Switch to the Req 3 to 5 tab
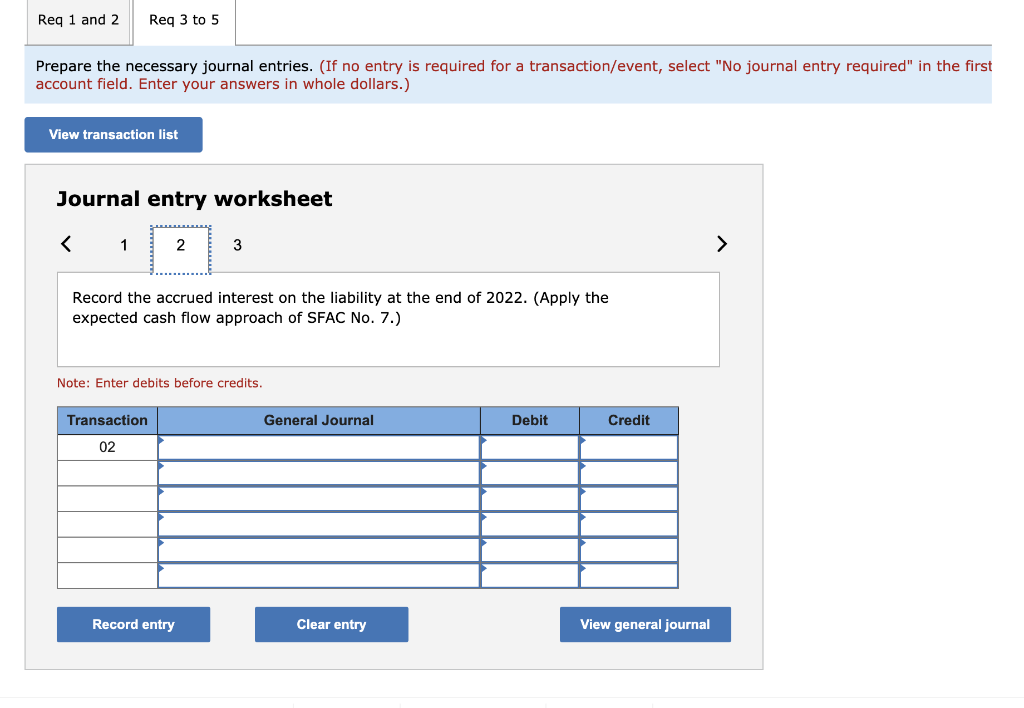The width and height of the screenshot is (1024, 708). point(183,19)
